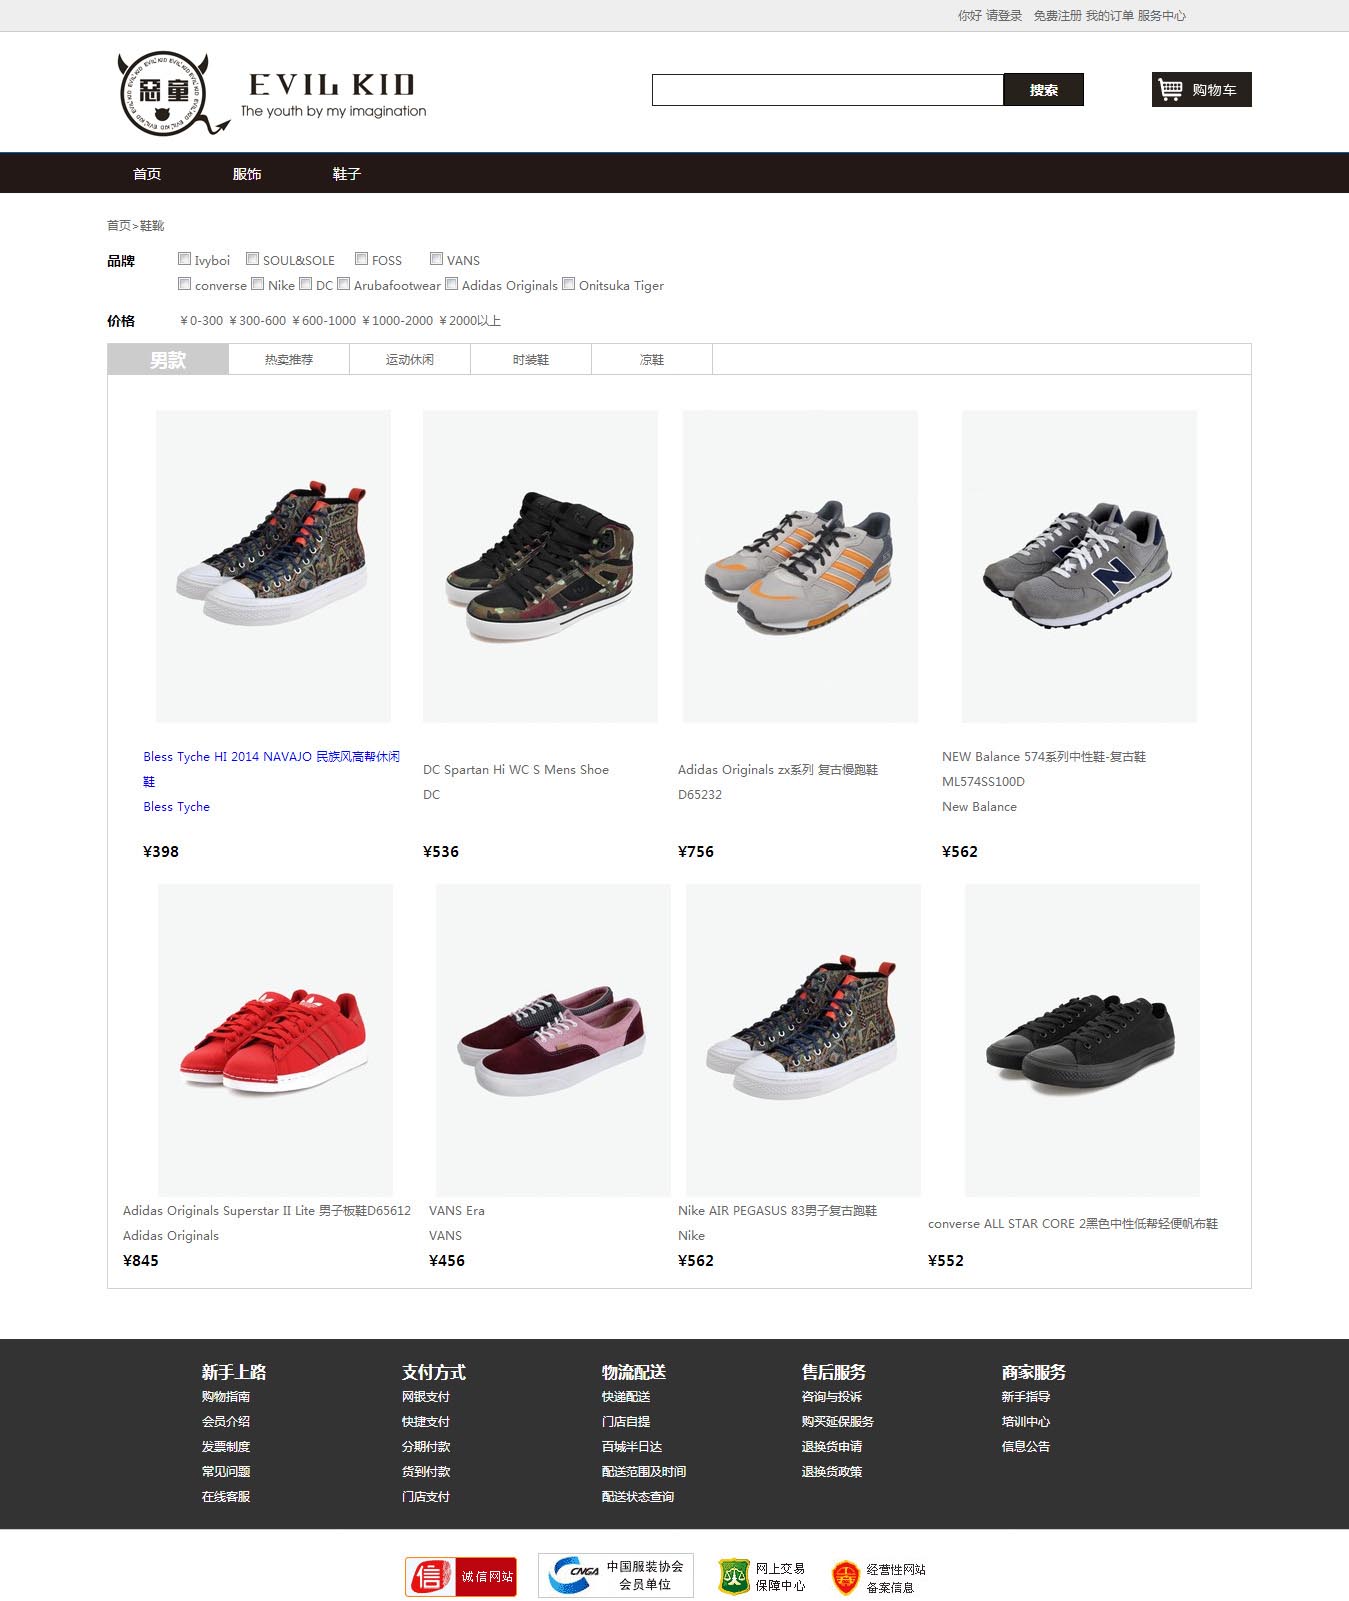The image size is (1349, 1601).
Task: Open NEW Balance 574 grey shoe image
Action: 1079,566
